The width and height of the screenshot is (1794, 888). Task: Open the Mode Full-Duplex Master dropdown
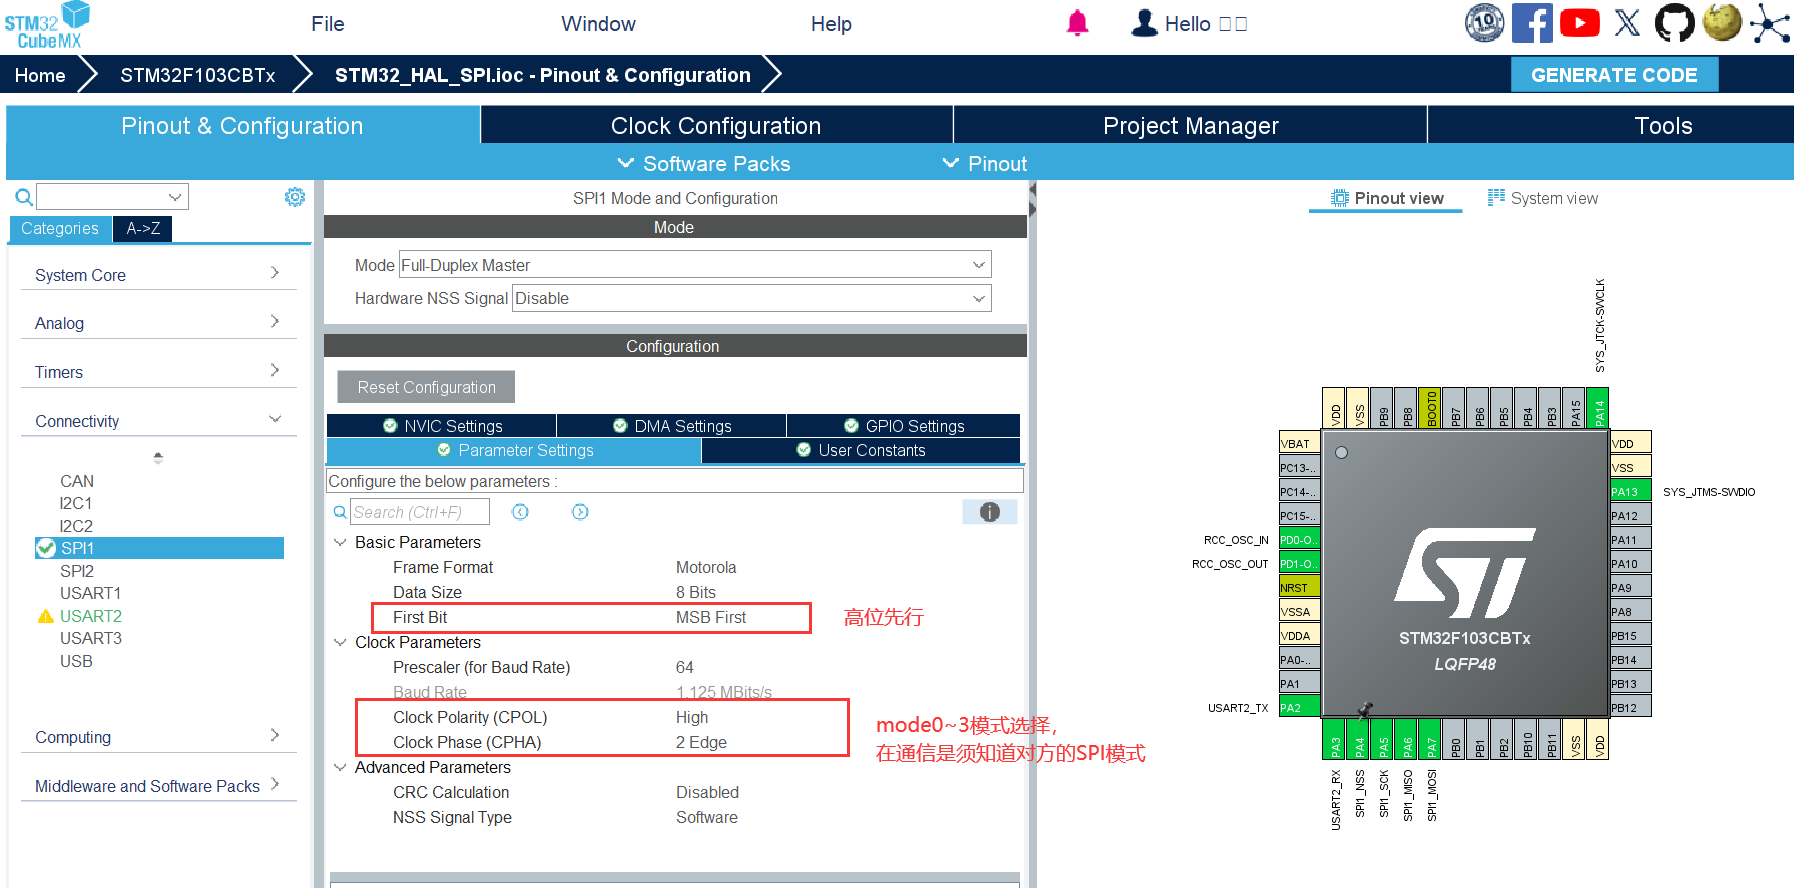(695, 265)
